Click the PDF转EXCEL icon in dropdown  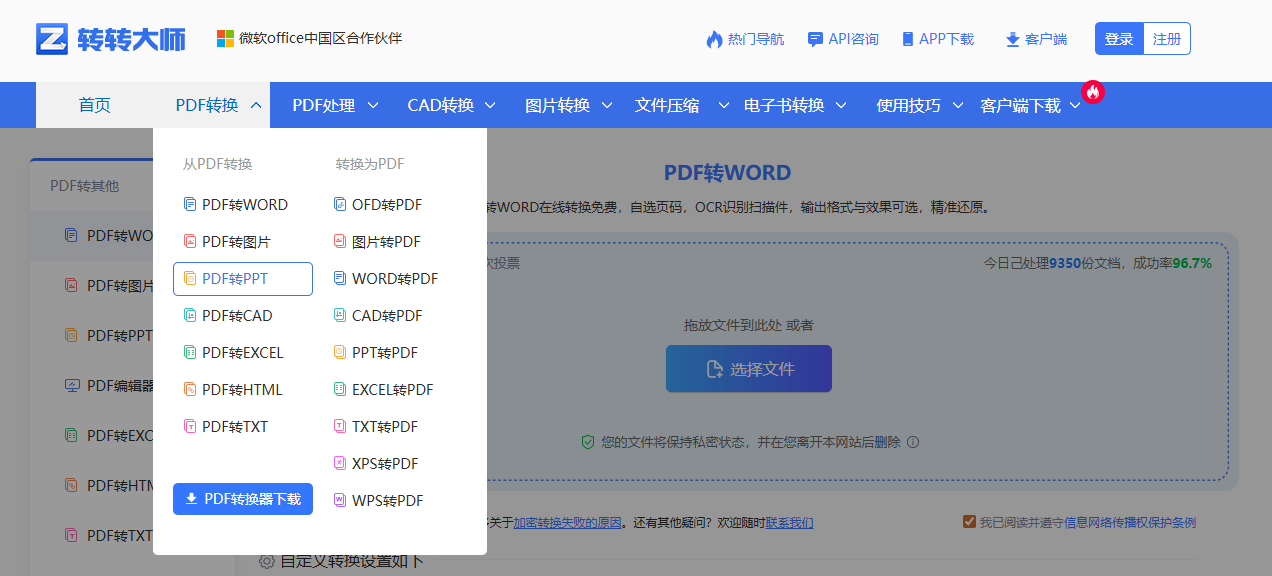(190, 352)
